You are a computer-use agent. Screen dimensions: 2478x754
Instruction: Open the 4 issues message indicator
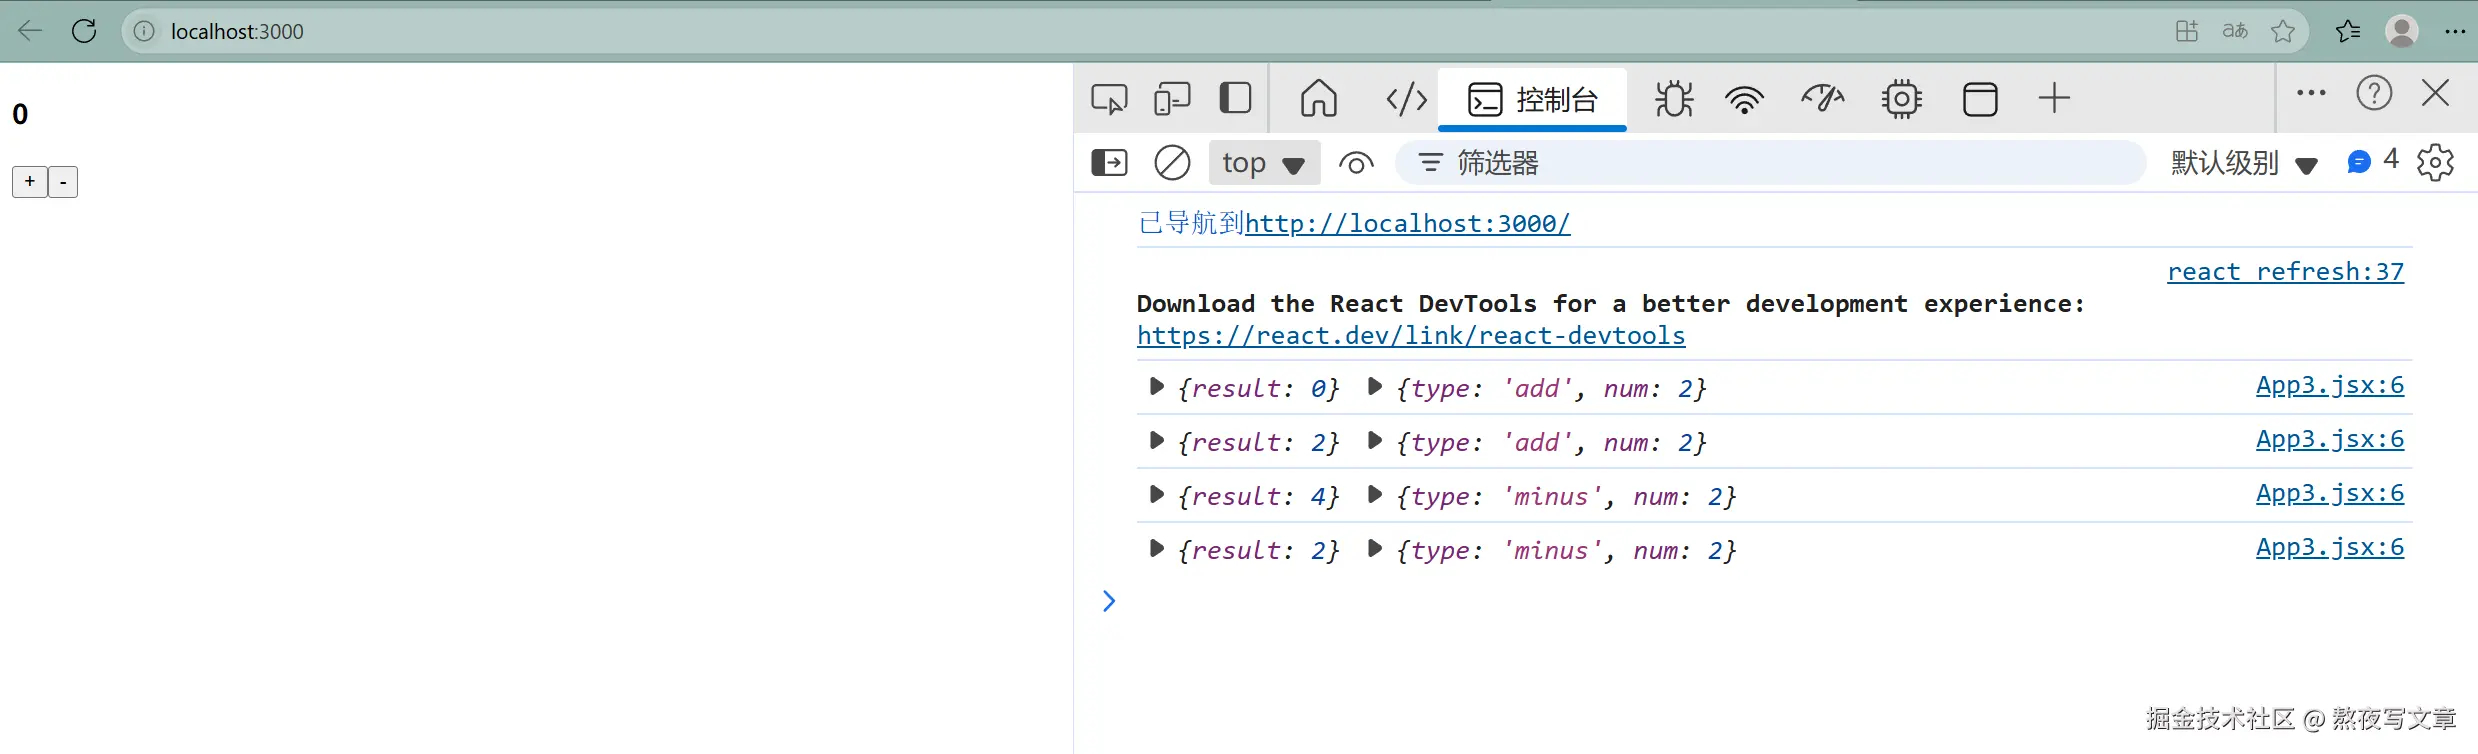point(2372,160)
